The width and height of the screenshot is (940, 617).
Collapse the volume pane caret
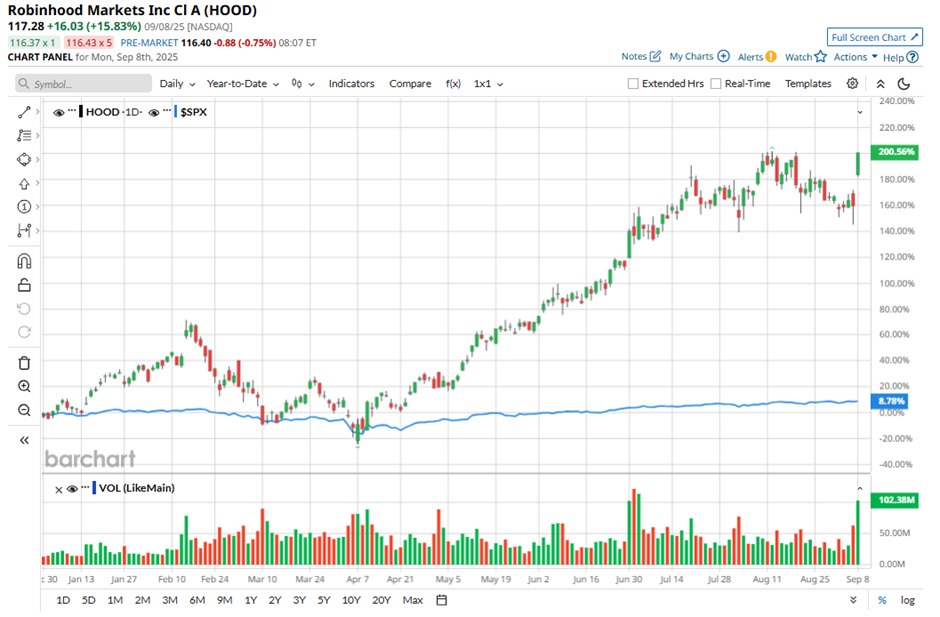(x=860, y=489)
